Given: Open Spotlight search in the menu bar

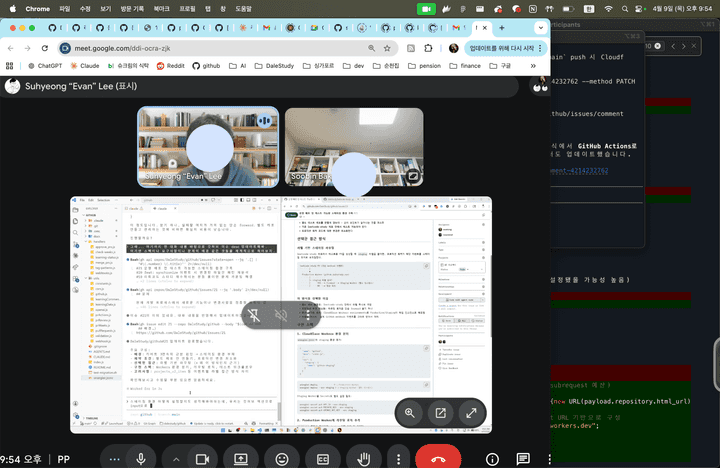Looking at the screenshot, I should [624, 9].
